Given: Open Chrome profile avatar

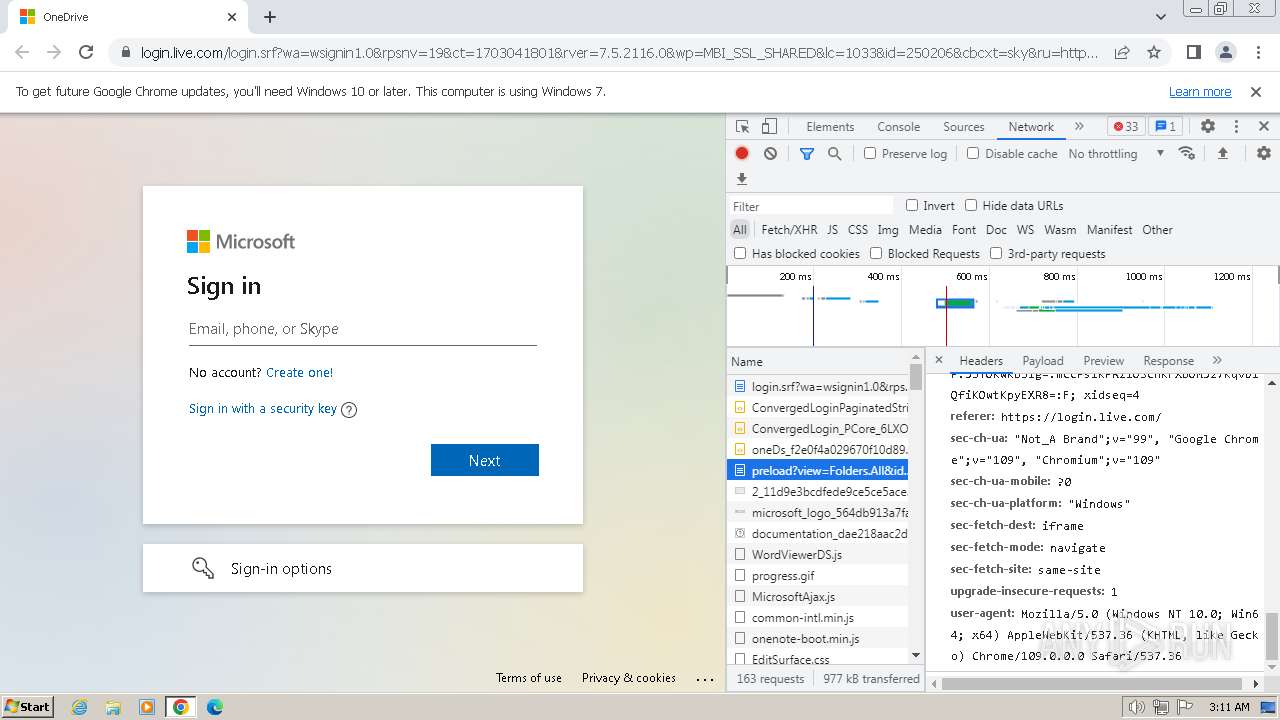Looking at the screenshot, I should pyautogui.click(x=1226, y=52).
